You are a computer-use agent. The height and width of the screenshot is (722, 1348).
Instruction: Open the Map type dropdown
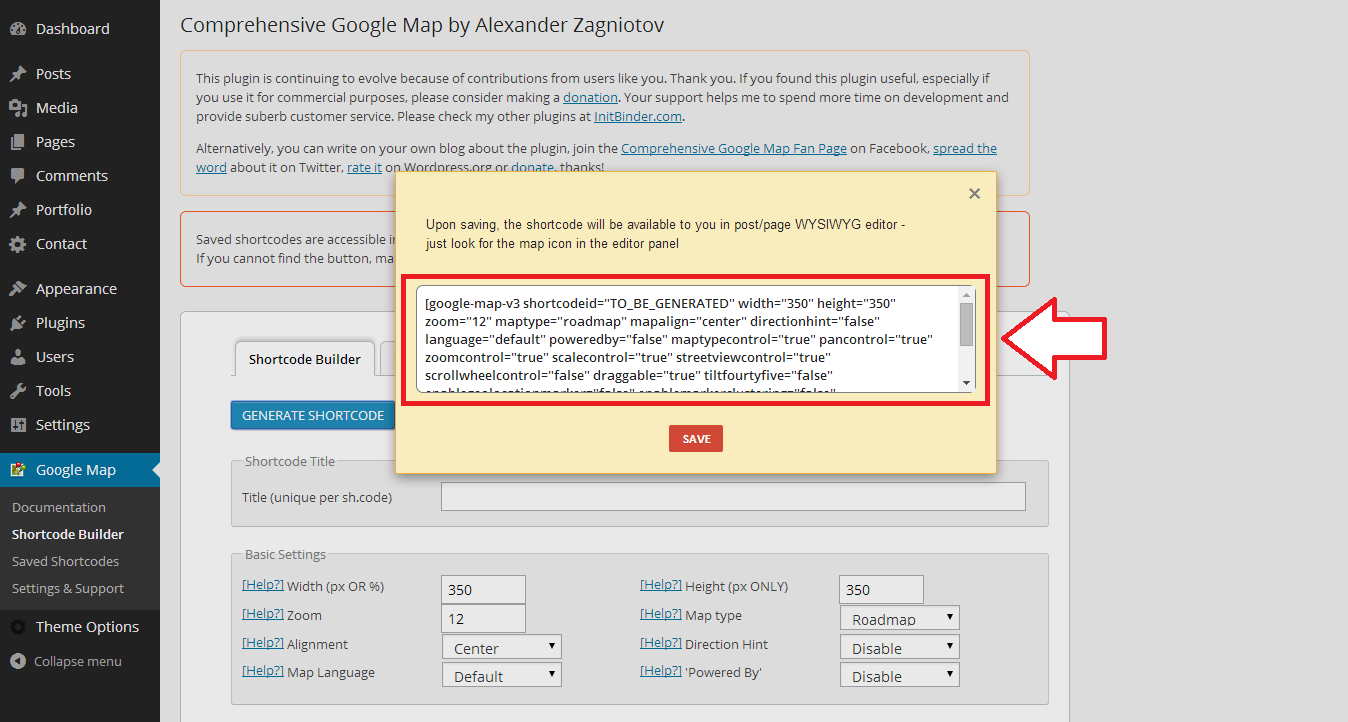[x=899, y=618]
